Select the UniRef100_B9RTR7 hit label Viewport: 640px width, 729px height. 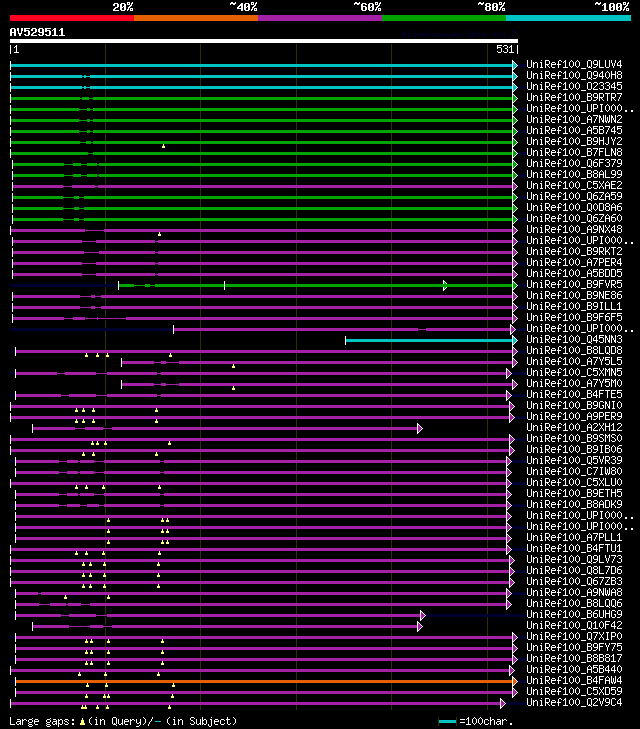tap(574, 98)
